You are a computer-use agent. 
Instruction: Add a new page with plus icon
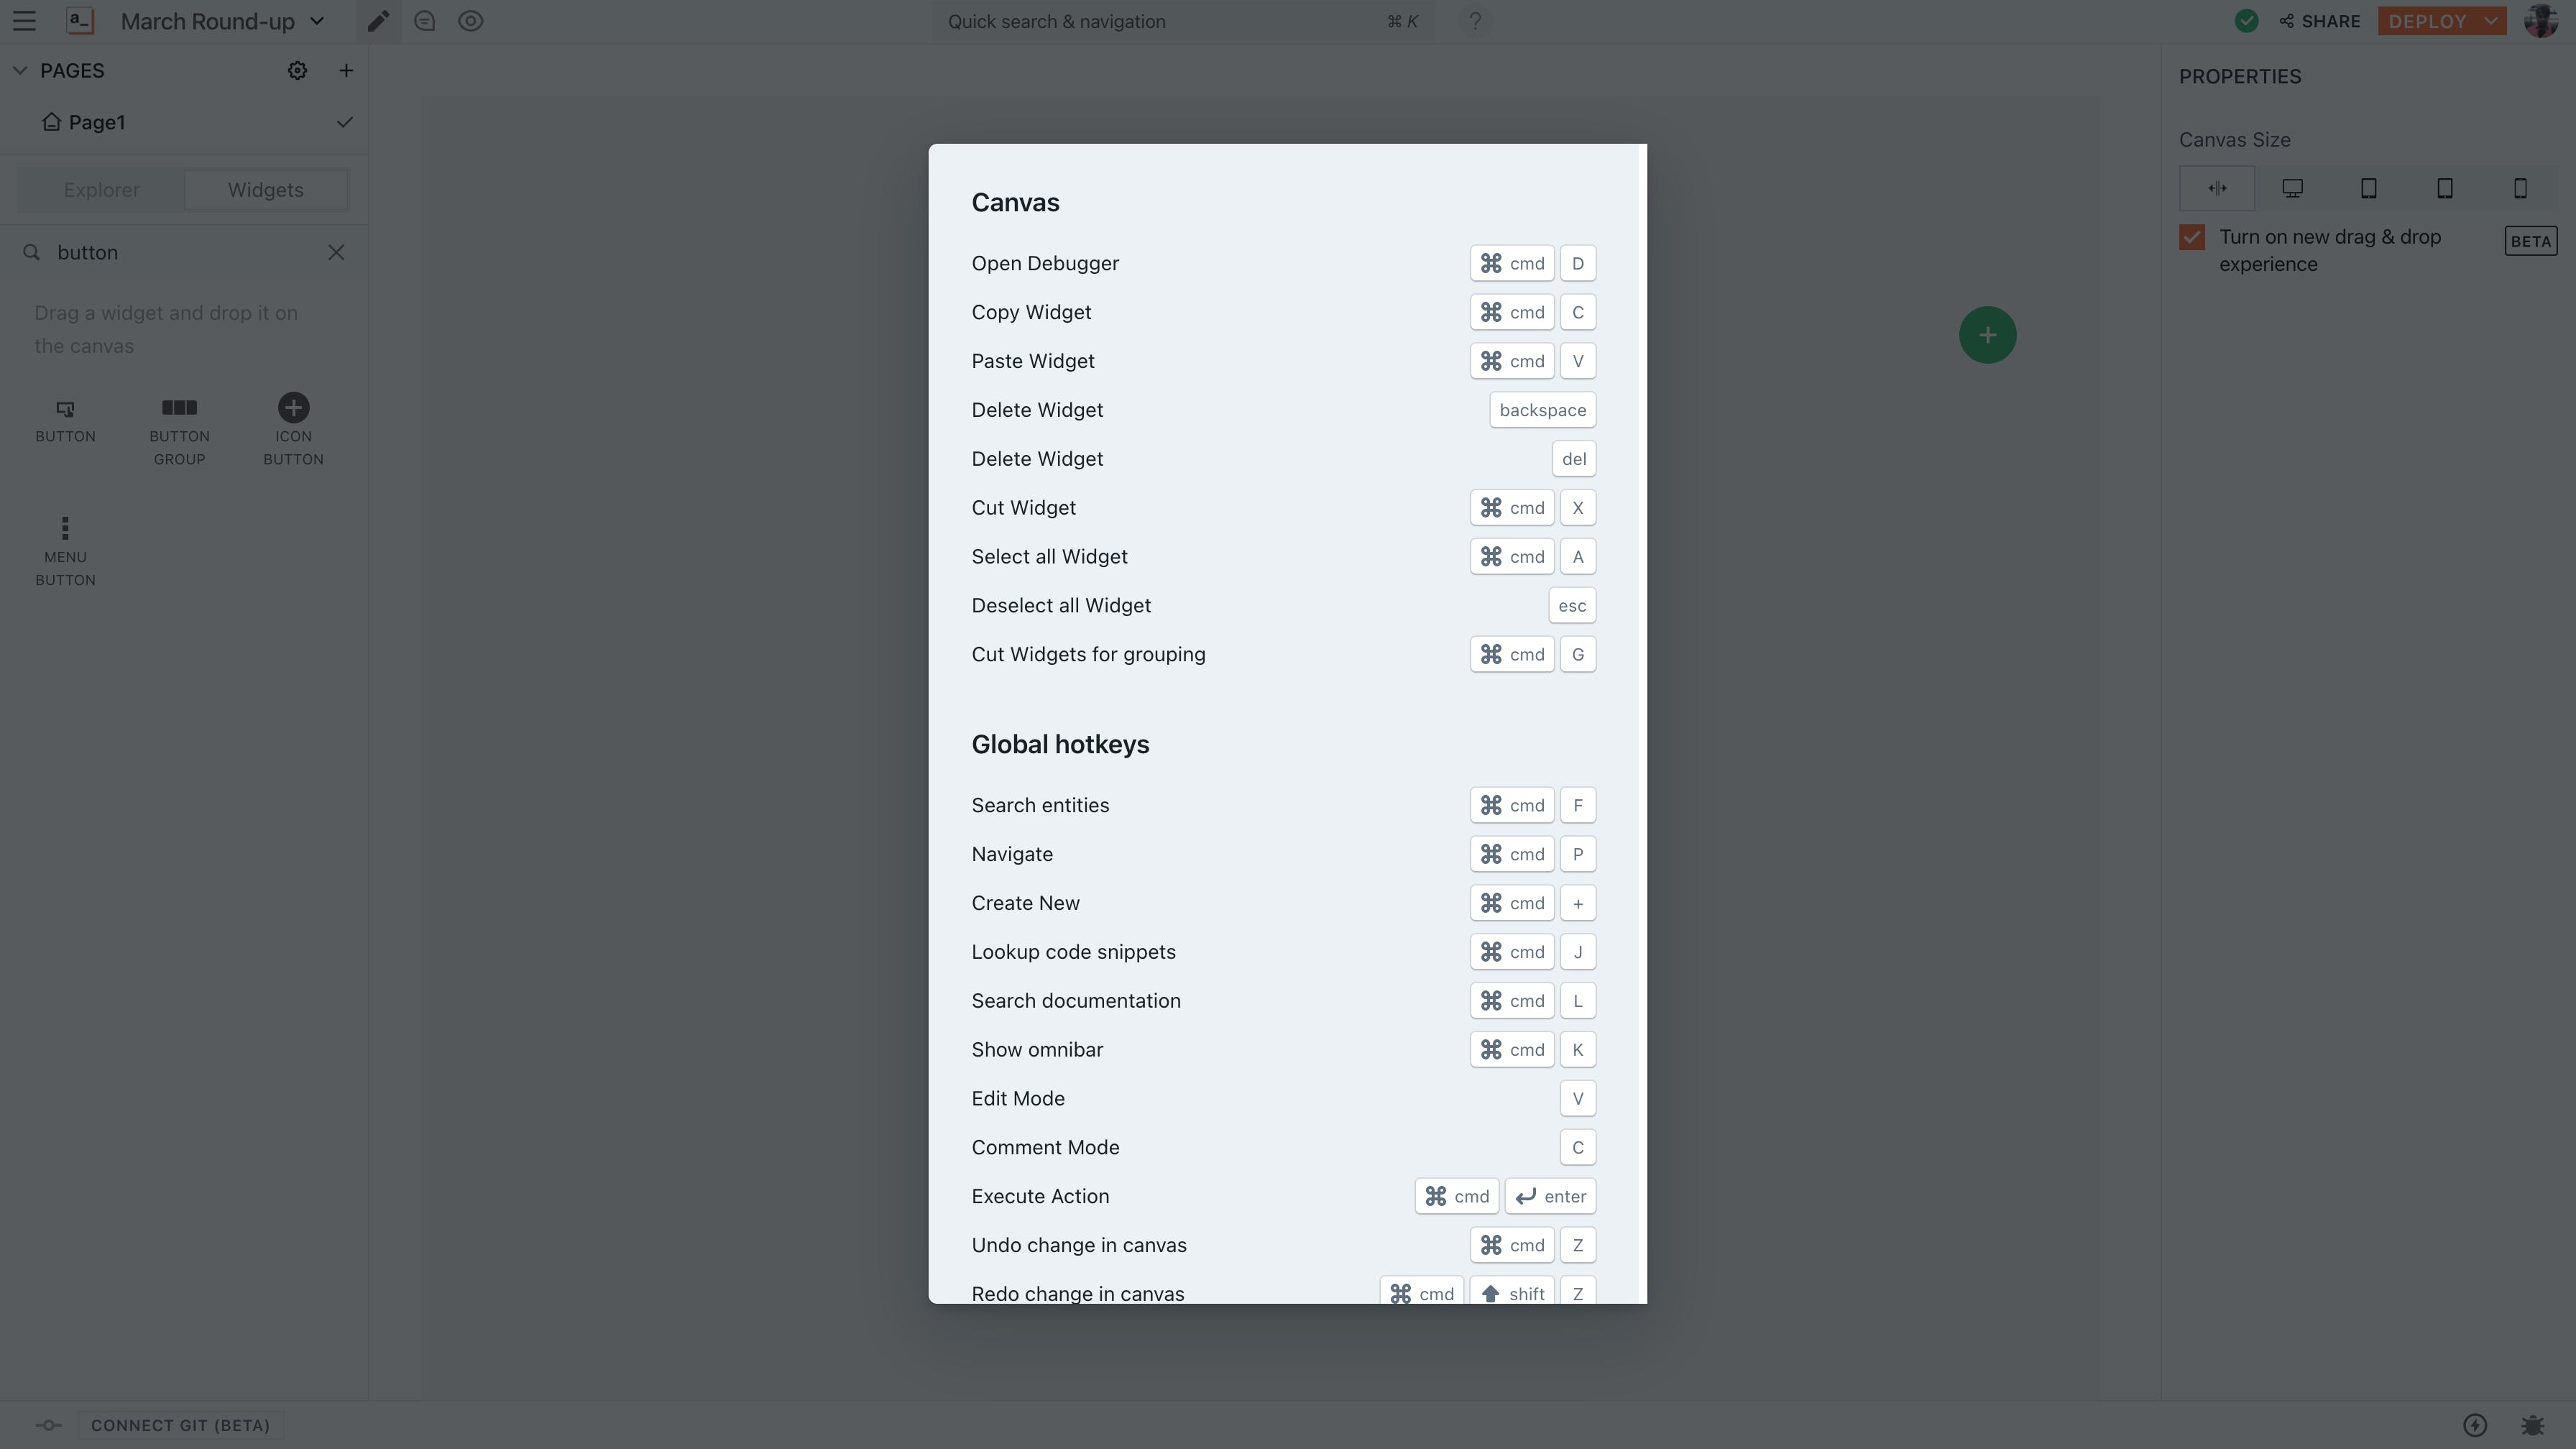coord(346,70)
